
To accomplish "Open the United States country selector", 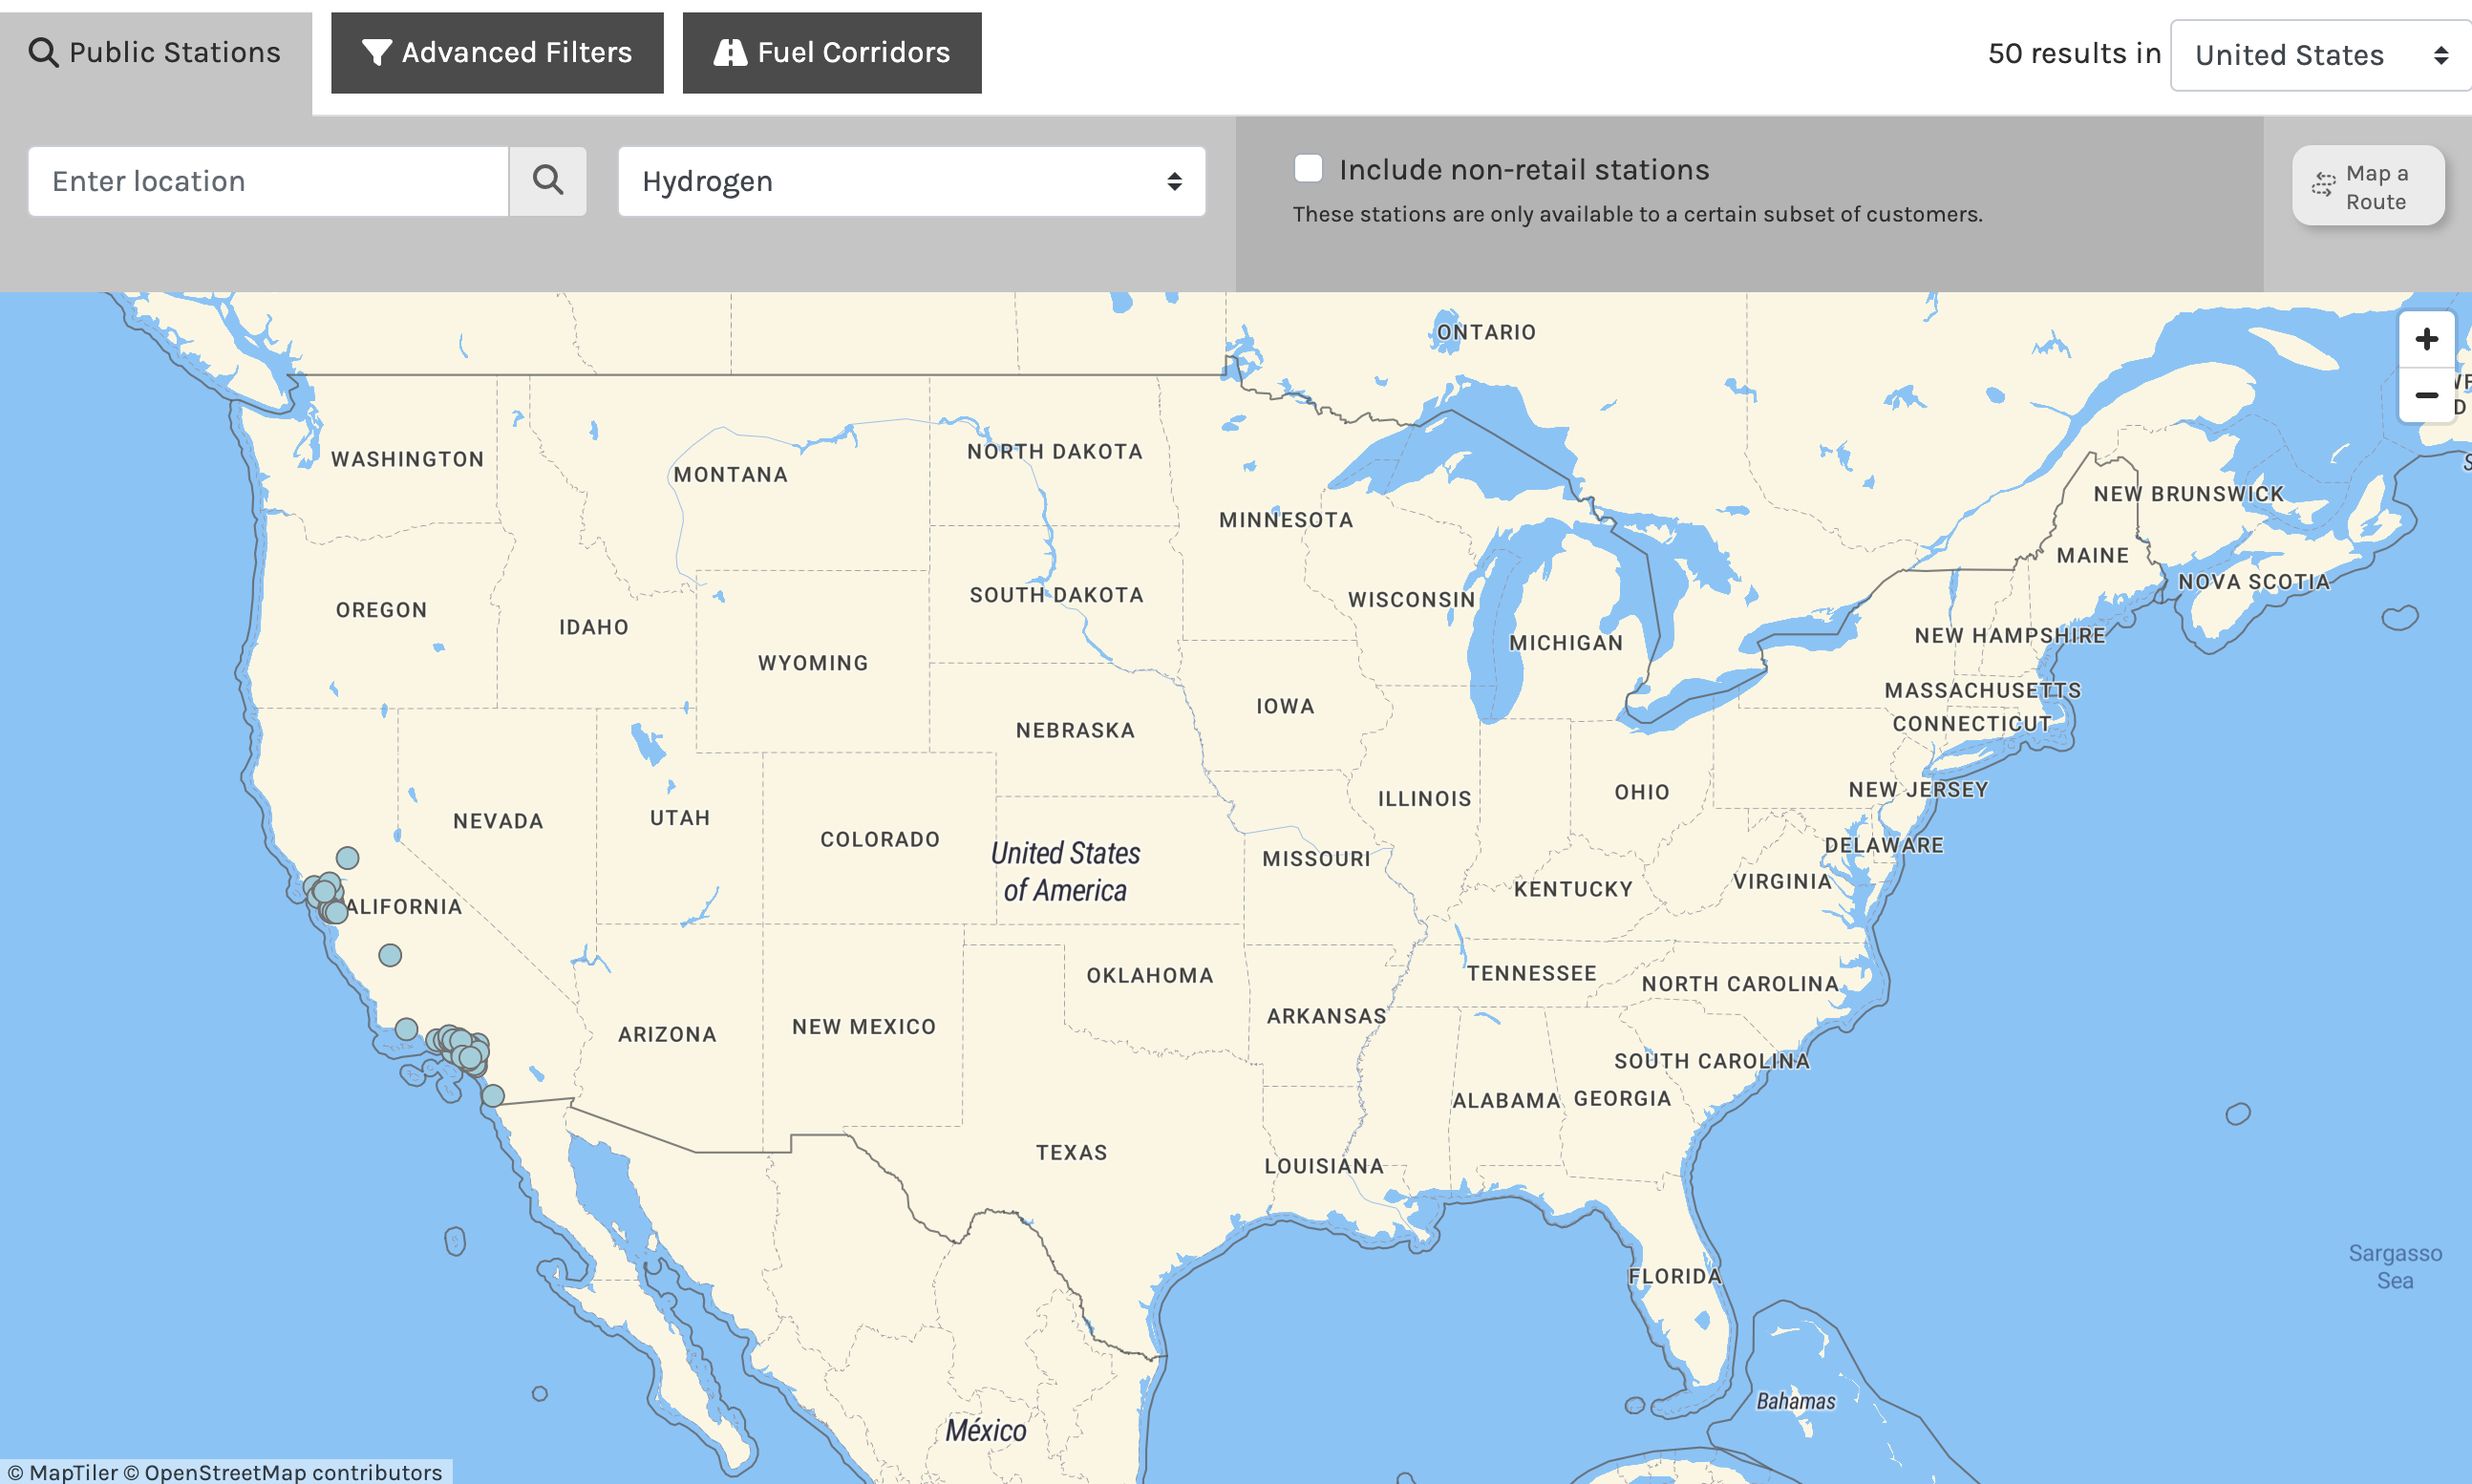I will coord(2318,54).
